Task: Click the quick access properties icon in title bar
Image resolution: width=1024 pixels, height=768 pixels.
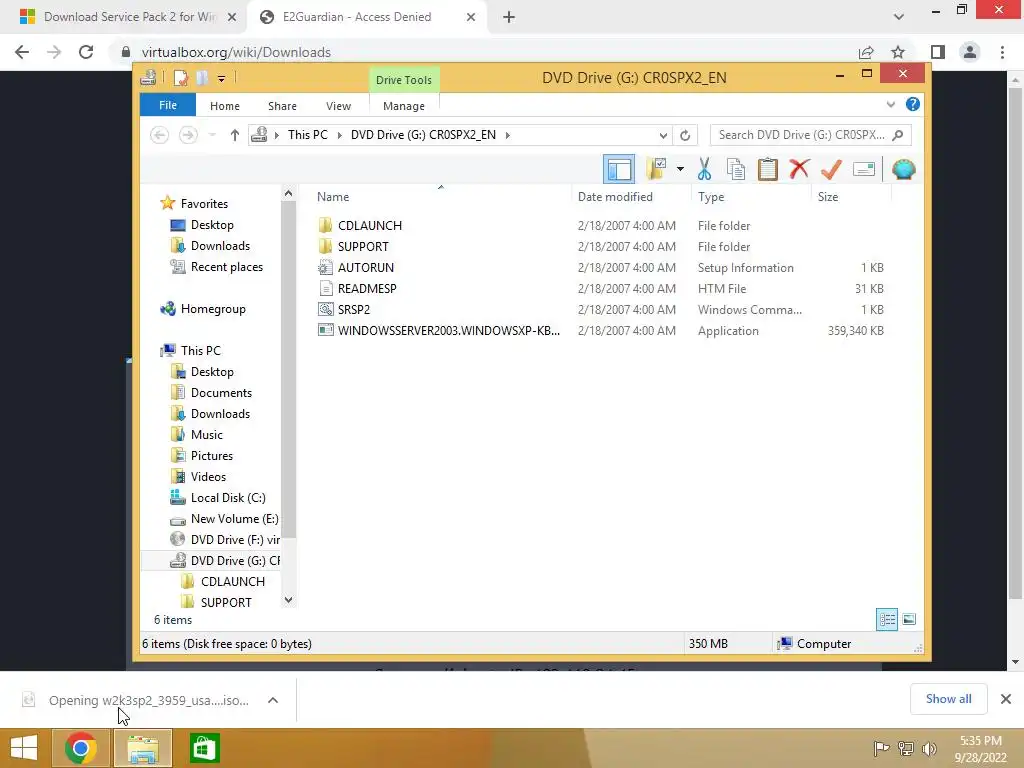Action: [181, 78]
